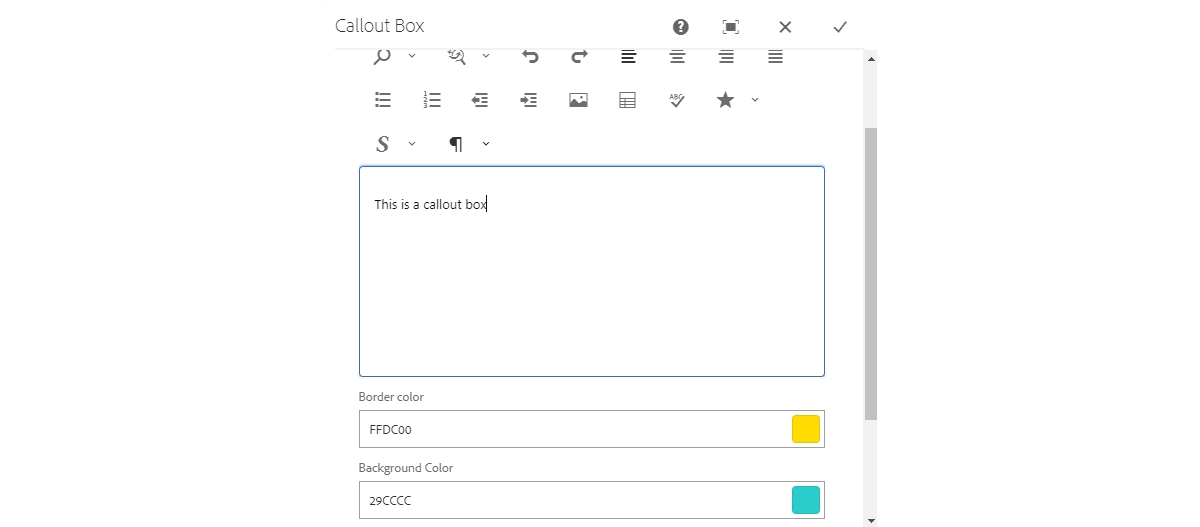Screen dimensions: 1200x527
Task: Toggle justify text alignment
Action: point(775,57)
